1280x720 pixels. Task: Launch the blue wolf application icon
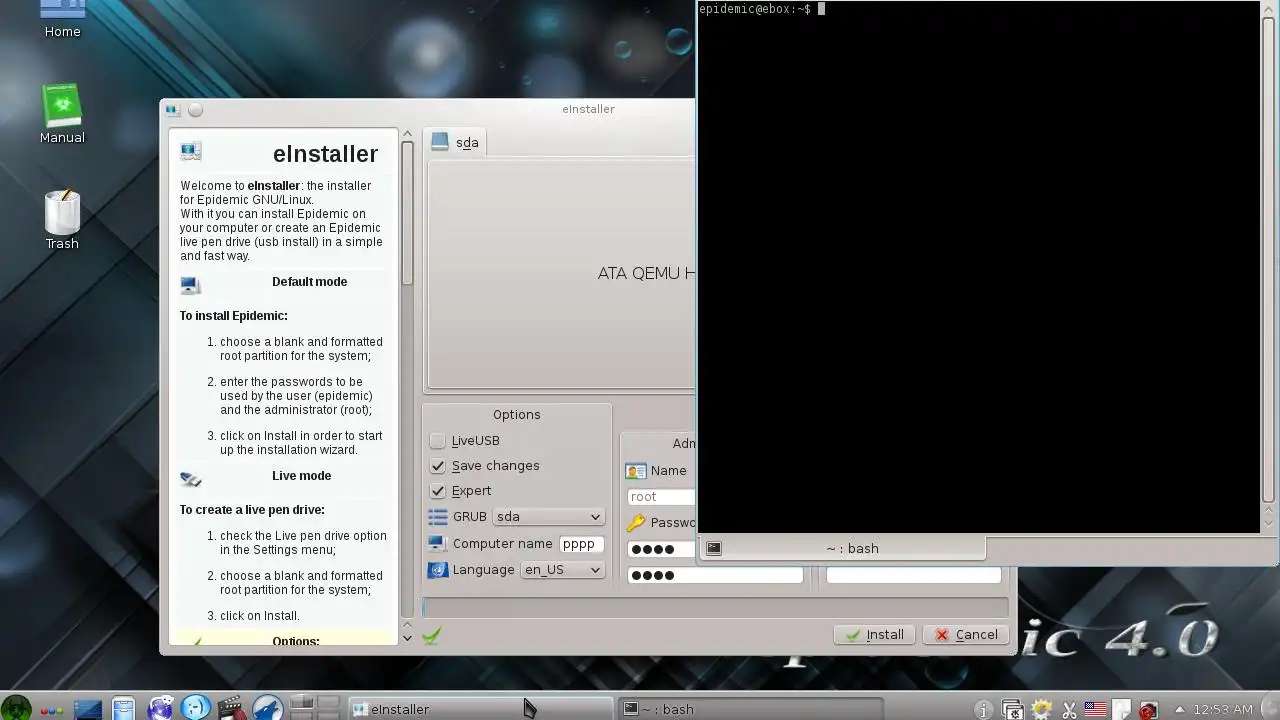[x=267, y=709]
